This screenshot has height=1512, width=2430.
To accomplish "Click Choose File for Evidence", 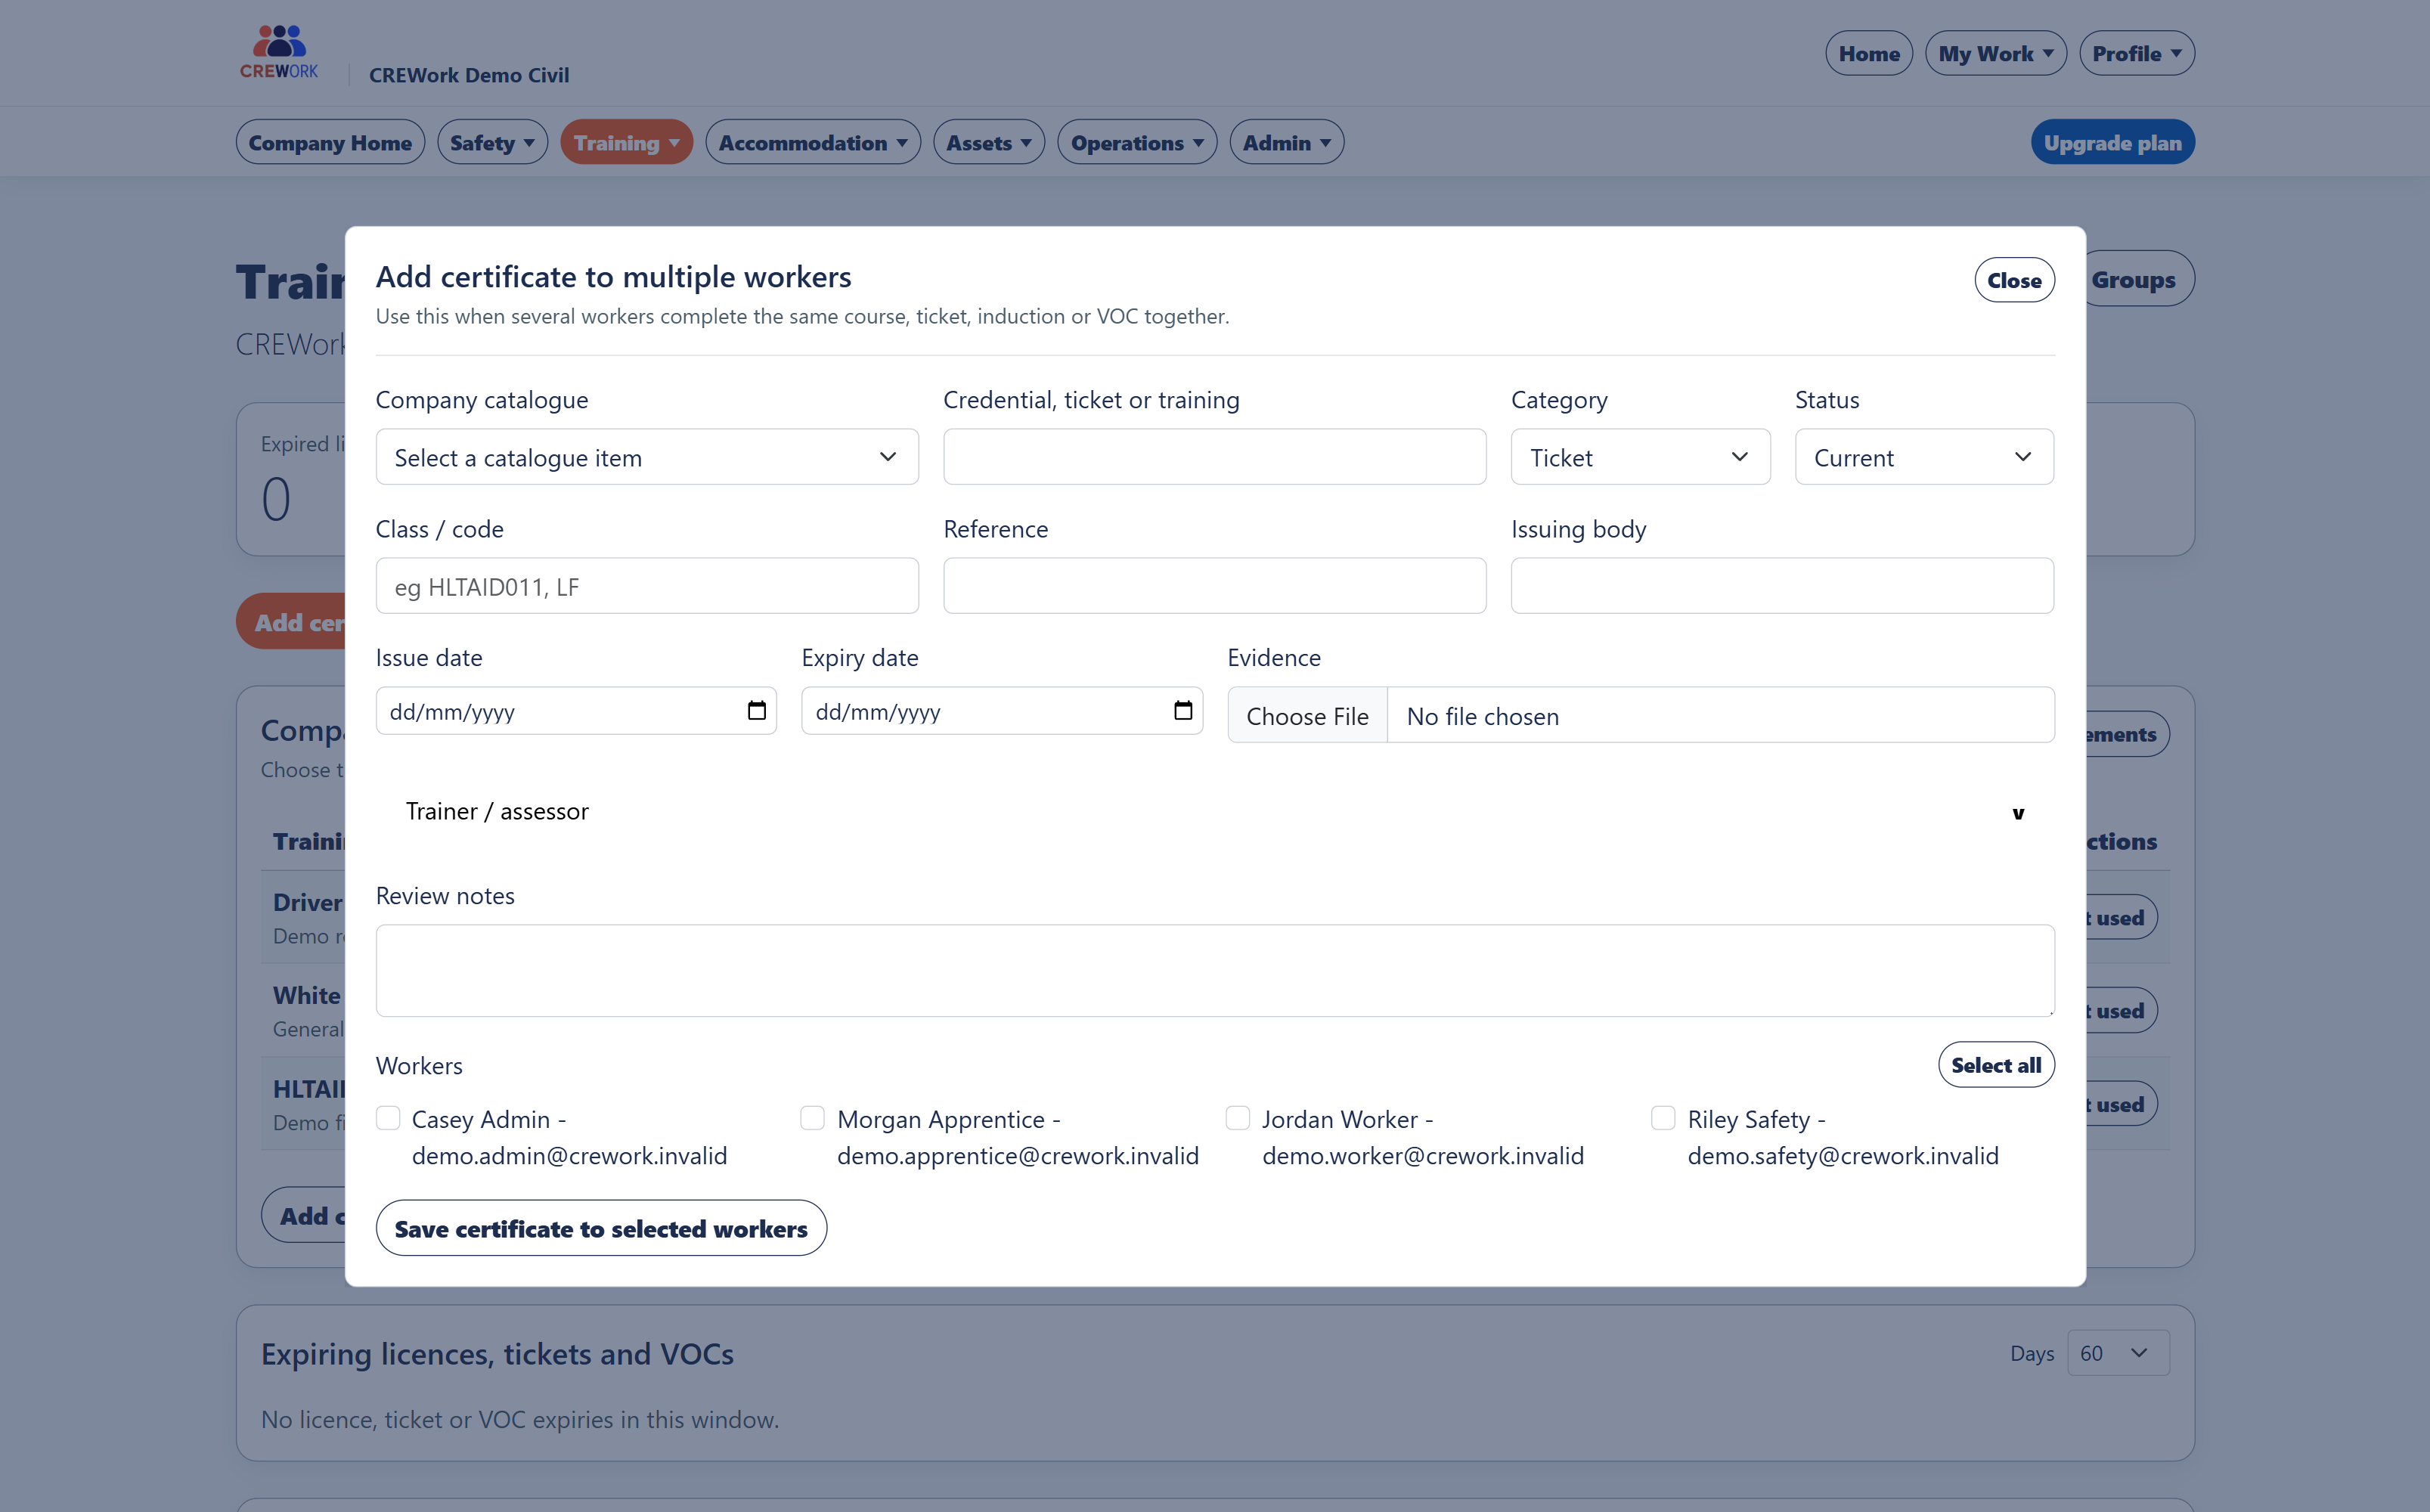I will tap(1307, 716).
